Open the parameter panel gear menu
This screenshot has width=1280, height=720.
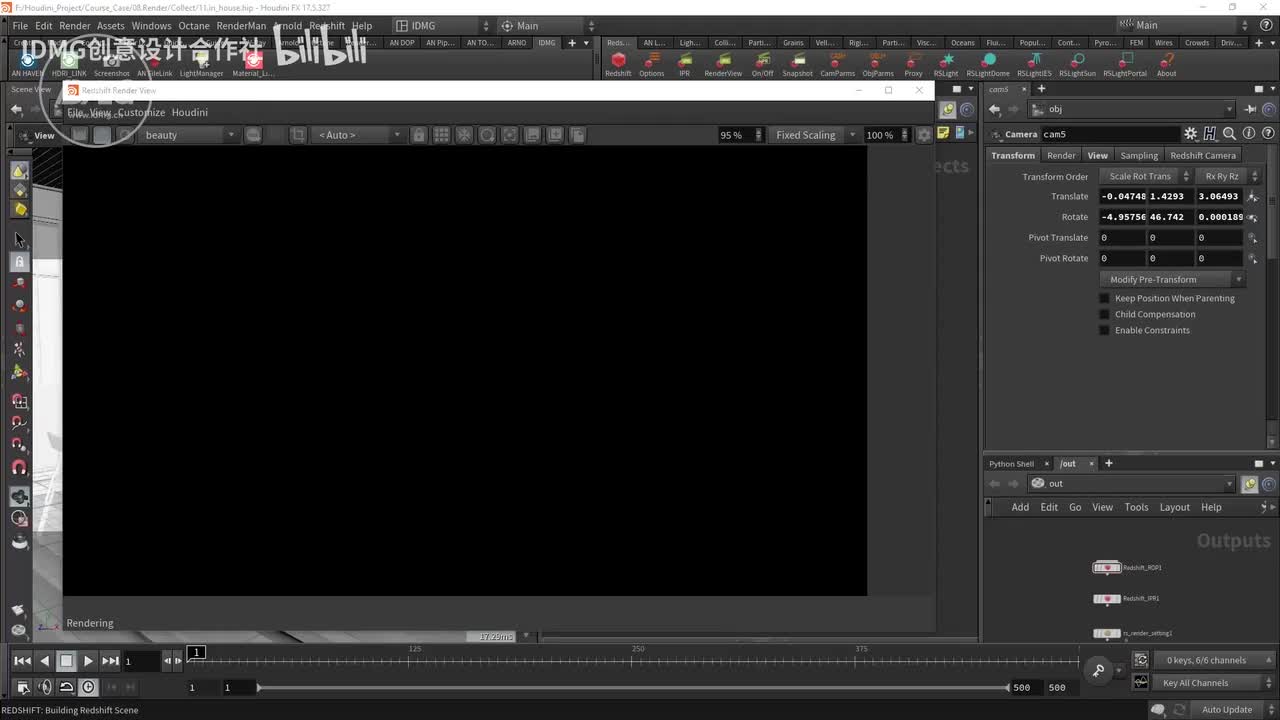(1190, 134)
